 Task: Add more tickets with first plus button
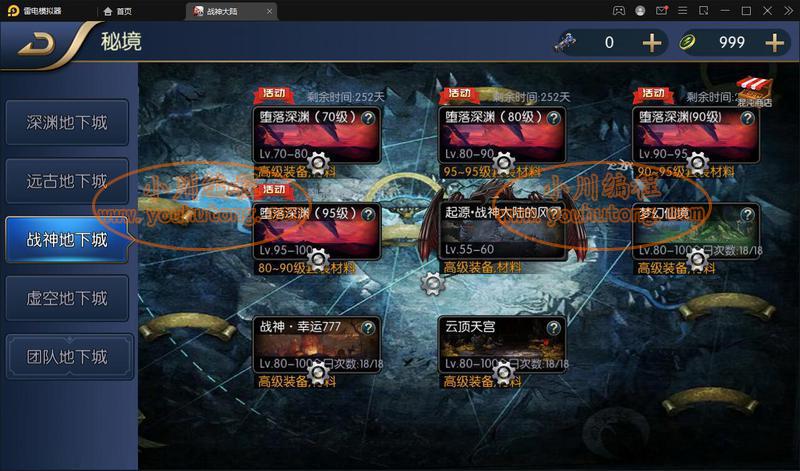[652, 43]
